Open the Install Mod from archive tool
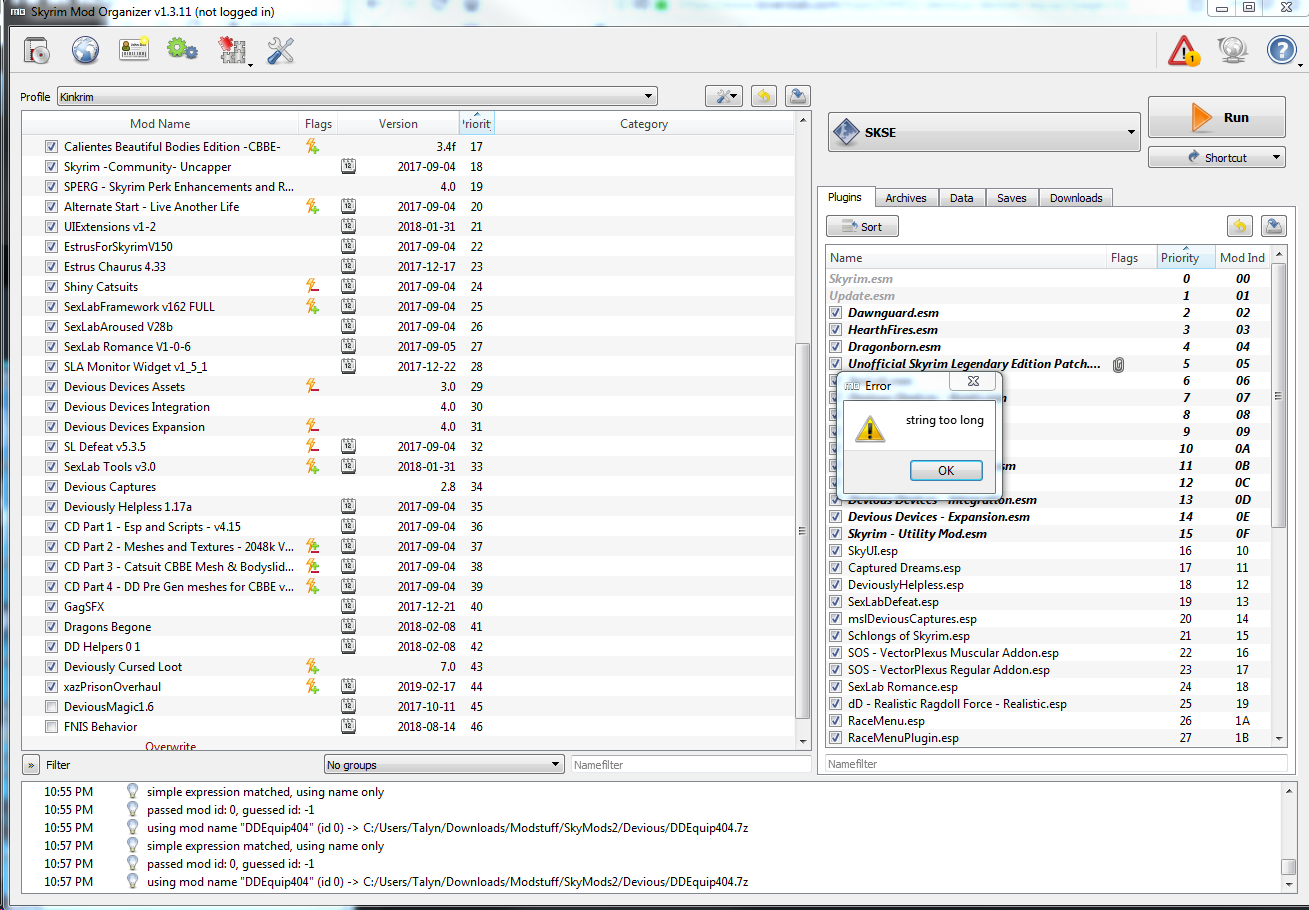 coord(37,51)
